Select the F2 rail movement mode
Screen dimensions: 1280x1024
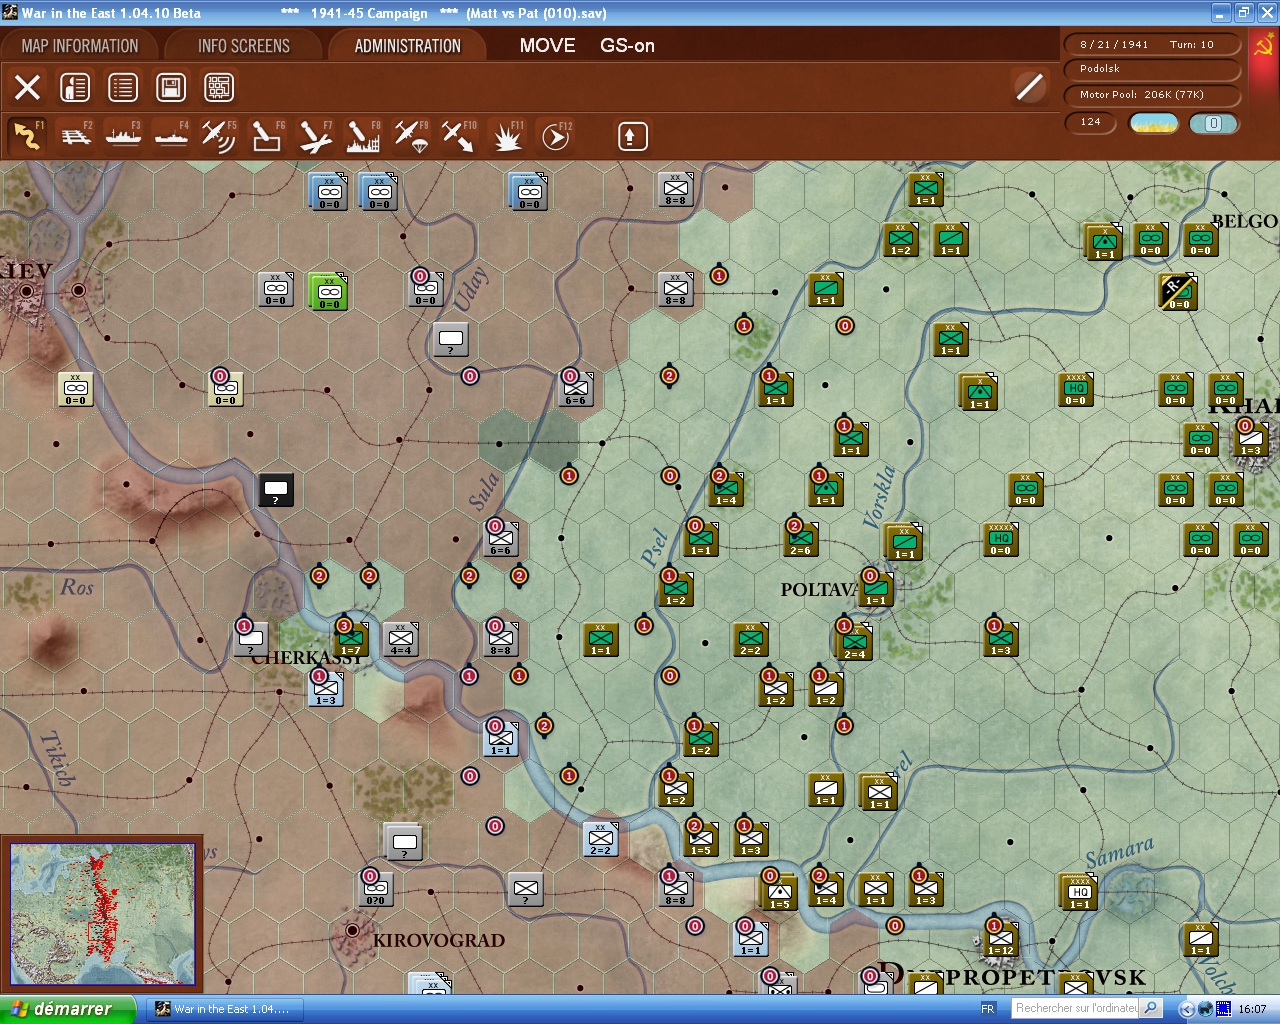pos(75,136)
